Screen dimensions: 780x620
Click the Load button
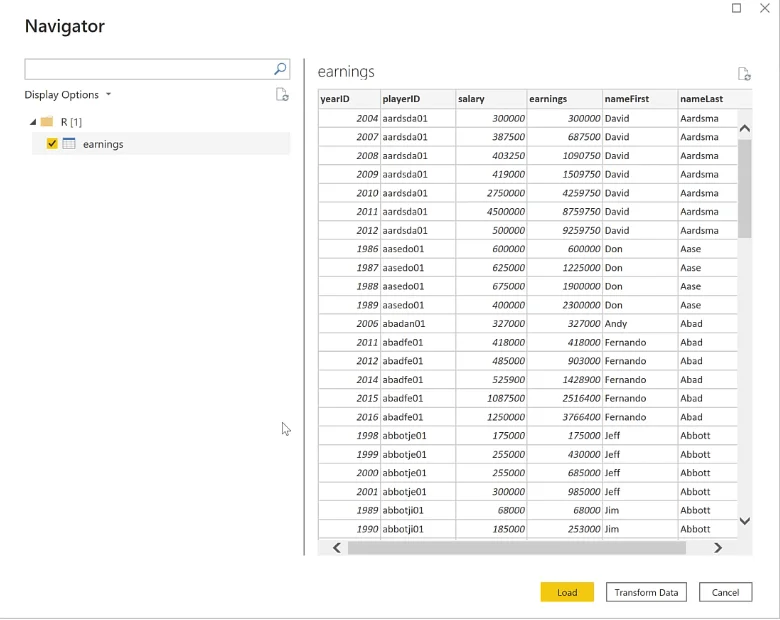(567, 592)
